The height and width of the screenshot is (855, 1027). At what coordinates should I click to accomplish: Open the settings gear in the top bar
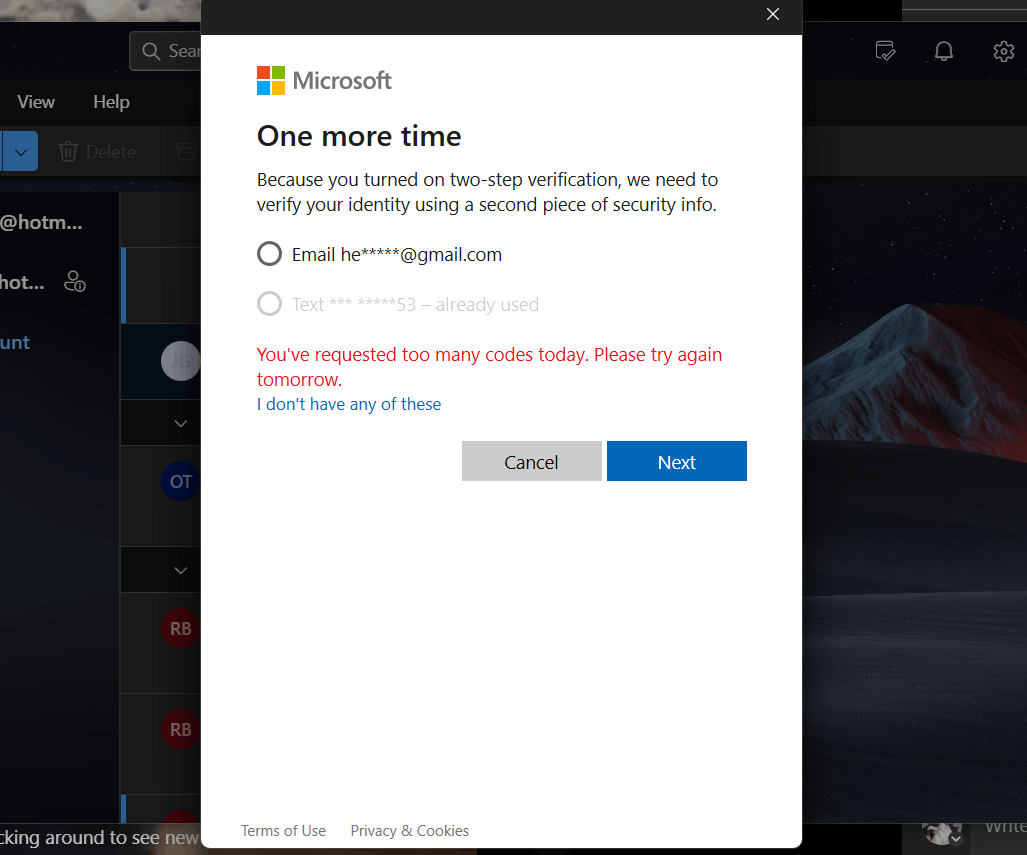tap(1004, 51)
